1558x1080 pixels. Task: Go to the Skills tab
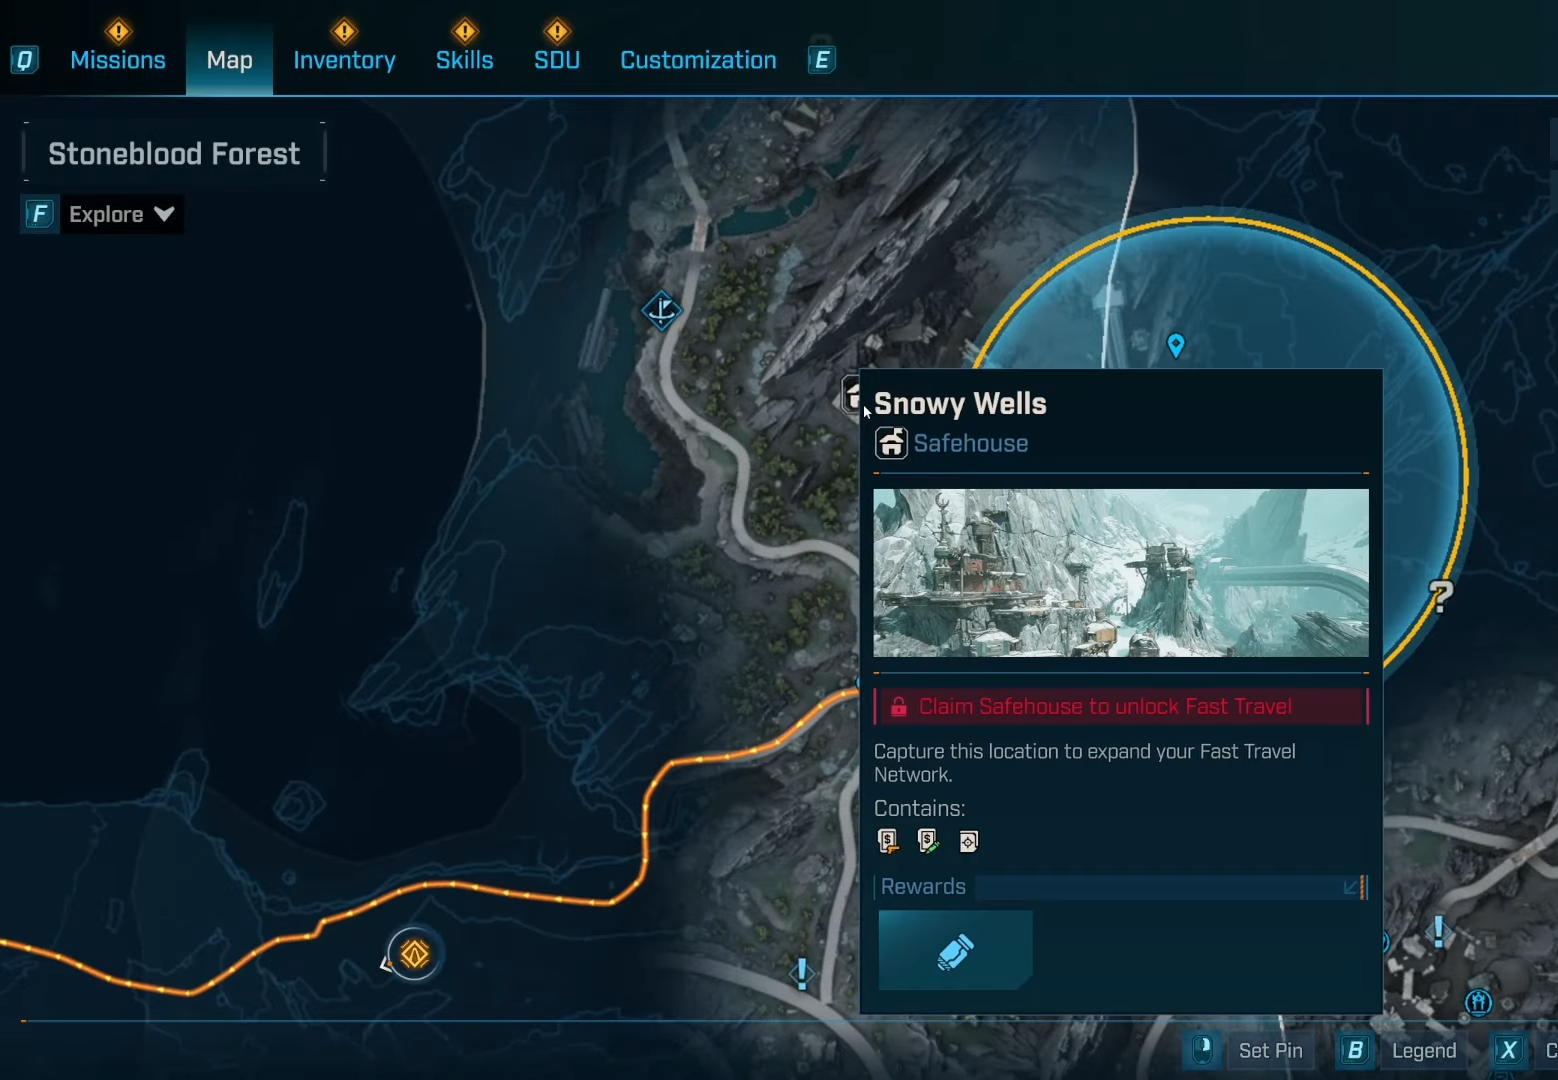point(464,60)
